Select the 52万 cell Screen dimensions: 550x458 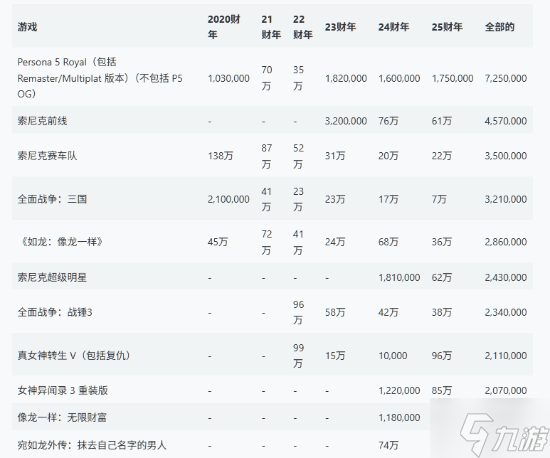(x=298, y=156)
